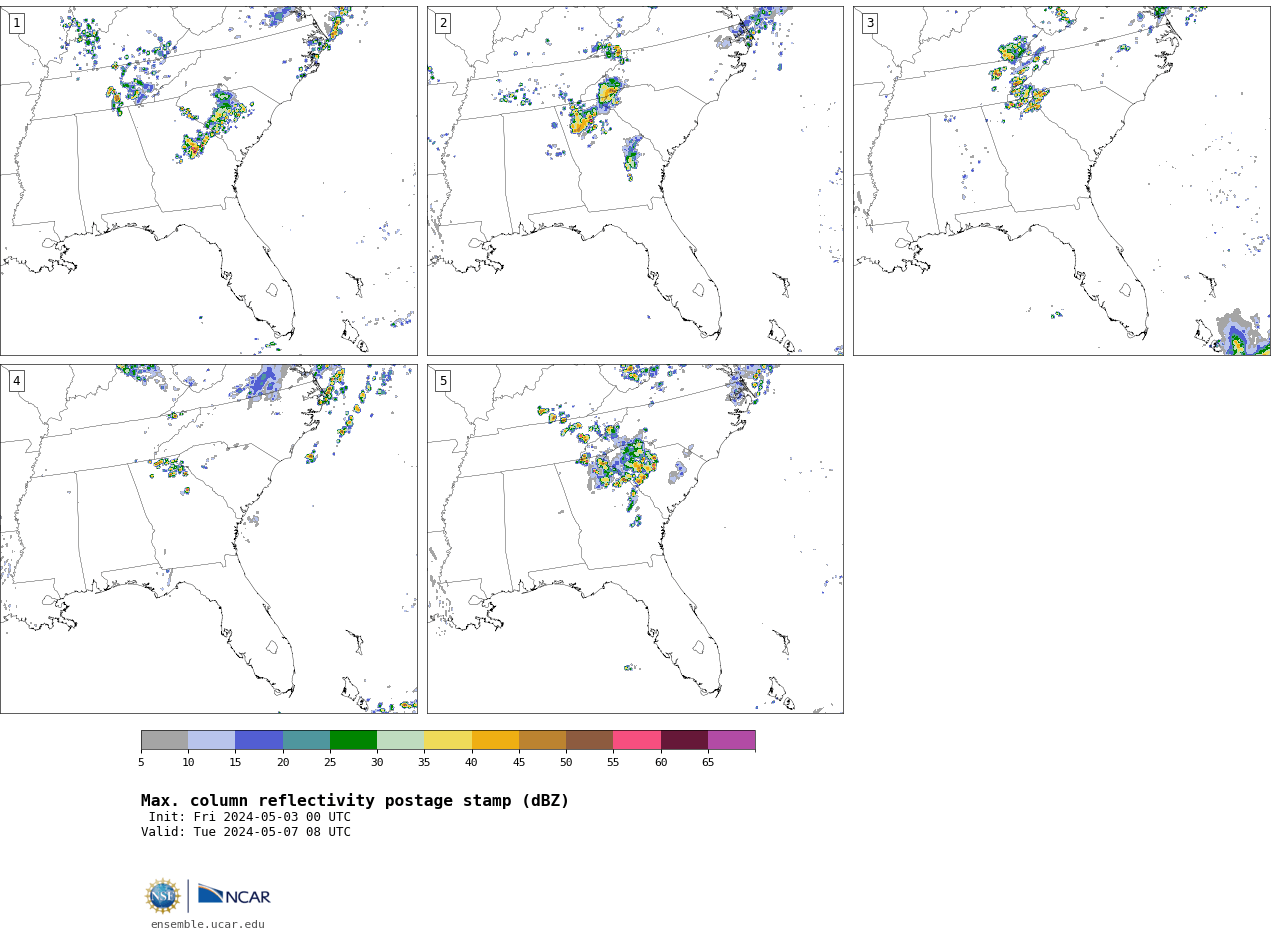Click the pink 55-60 dBZ swatch
Image resolution: width=1280 pixels, height=936 pixels.
tap(637, 740)
